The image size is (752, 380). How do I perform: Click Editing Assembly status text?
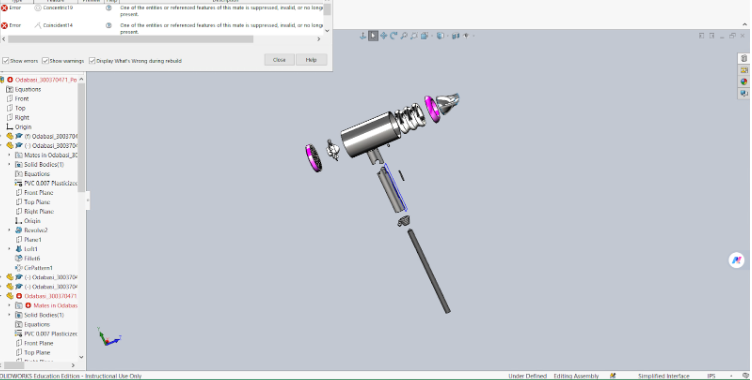(x=576, y=376)
